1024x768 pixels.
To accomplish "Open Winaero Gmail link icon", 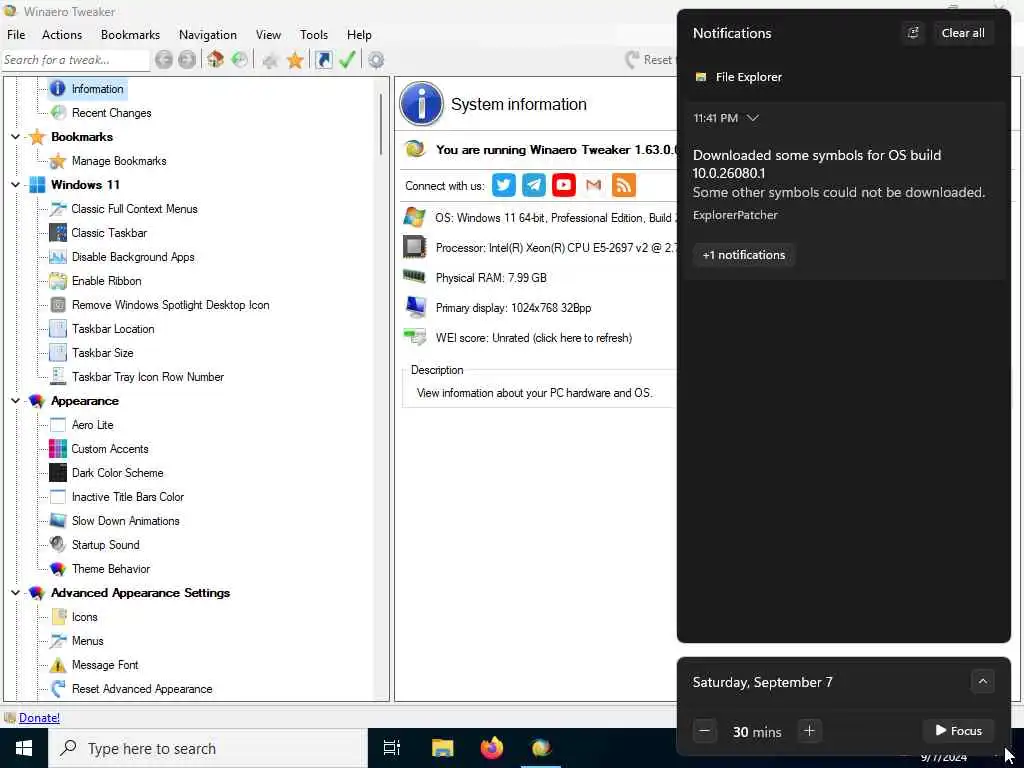I will click(x=594, y=185).
